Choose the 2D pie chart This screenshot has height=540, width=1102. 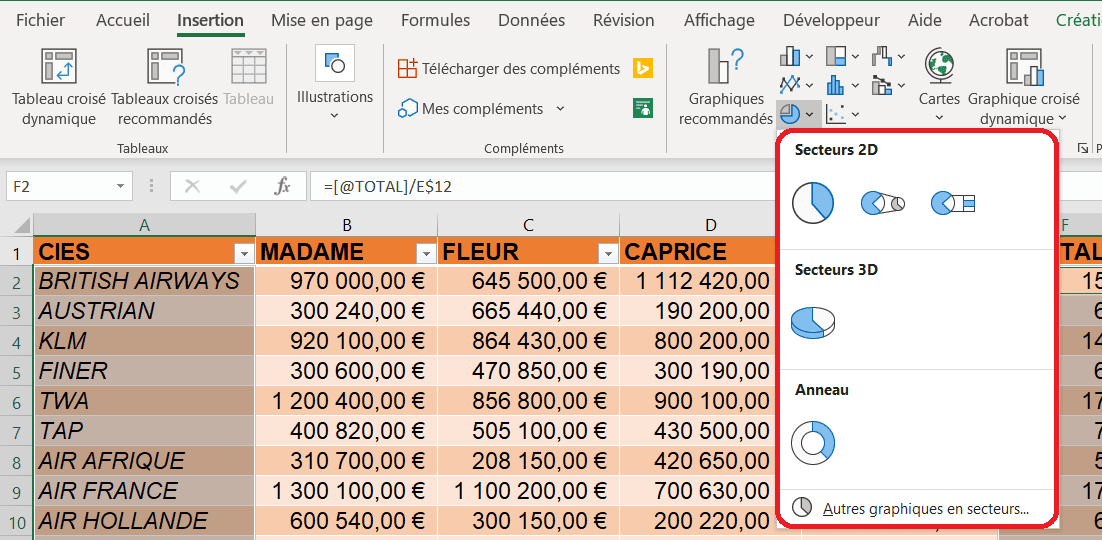pyautogui.click(x=813, y=202)
